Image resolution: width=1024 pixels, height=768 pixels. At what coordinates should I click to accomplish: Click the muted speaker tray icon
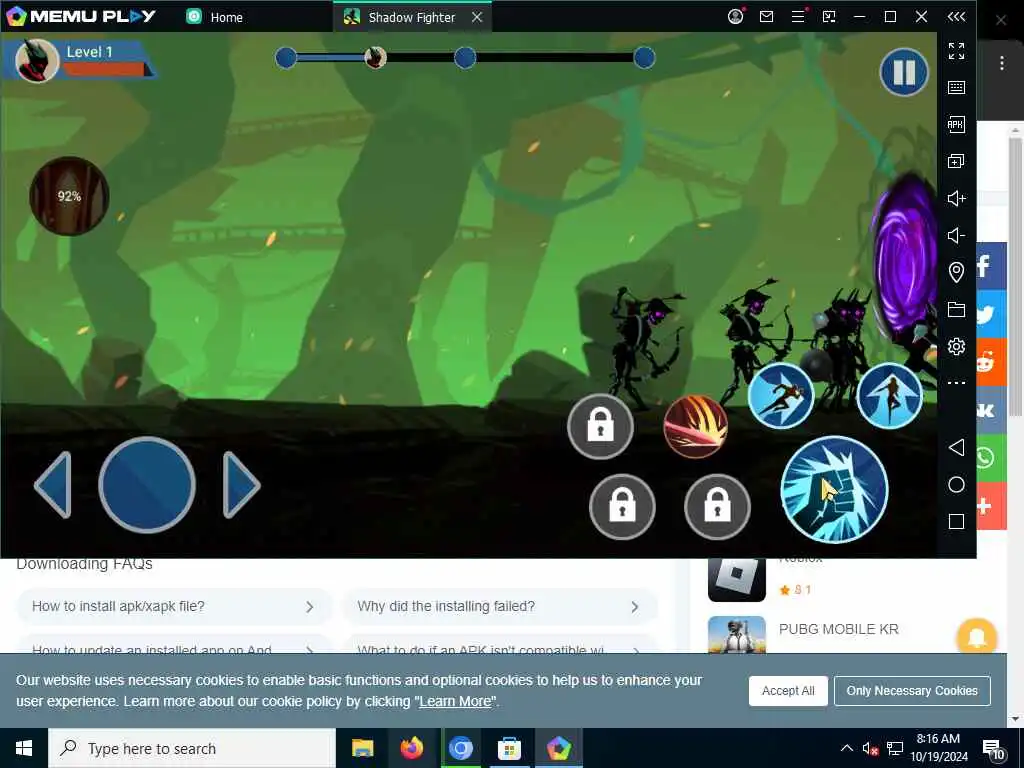[x=870, y=749]
